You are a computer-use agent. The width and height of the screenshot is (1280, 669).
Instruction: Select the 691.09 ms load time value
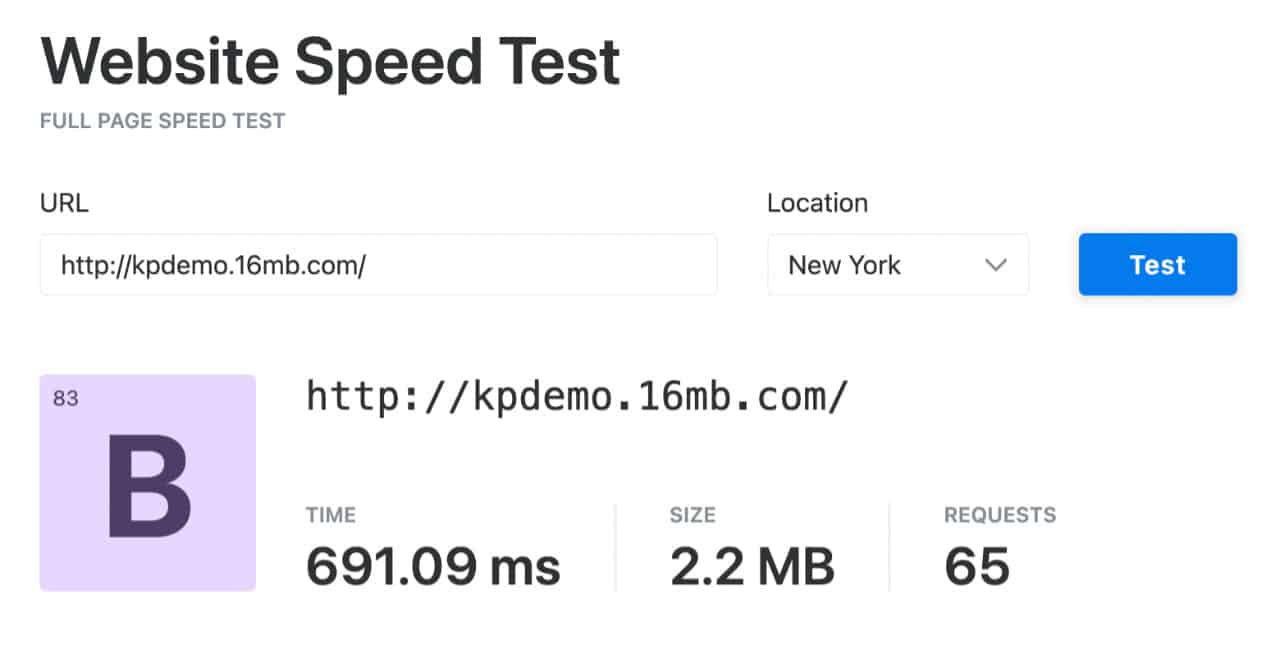[433, 565]
